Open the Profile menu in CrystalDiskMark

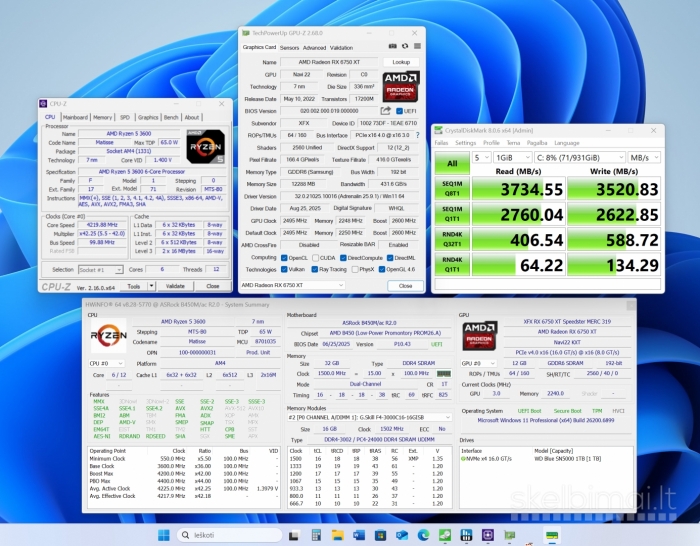(491, 143)
